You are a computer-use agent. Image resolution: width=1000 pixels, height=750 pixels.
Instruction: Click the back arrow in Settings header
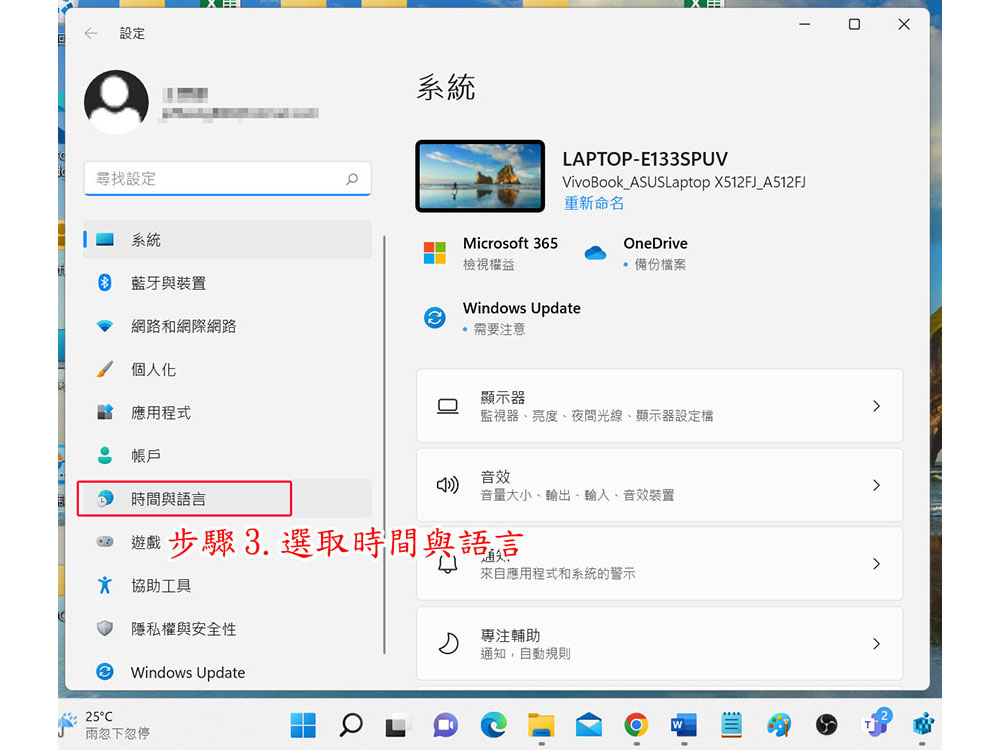point(91,33)
